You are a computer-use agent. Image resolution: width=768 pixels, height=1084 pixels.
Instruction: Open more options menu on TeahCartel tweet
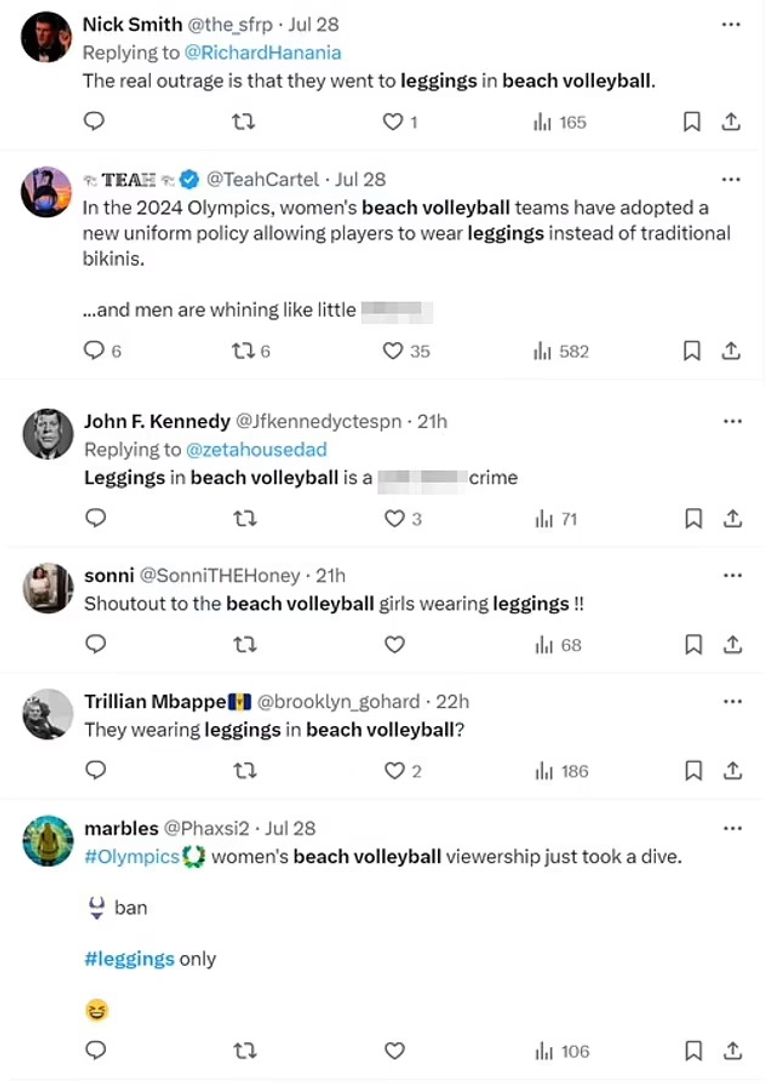[x=732, y=179]
